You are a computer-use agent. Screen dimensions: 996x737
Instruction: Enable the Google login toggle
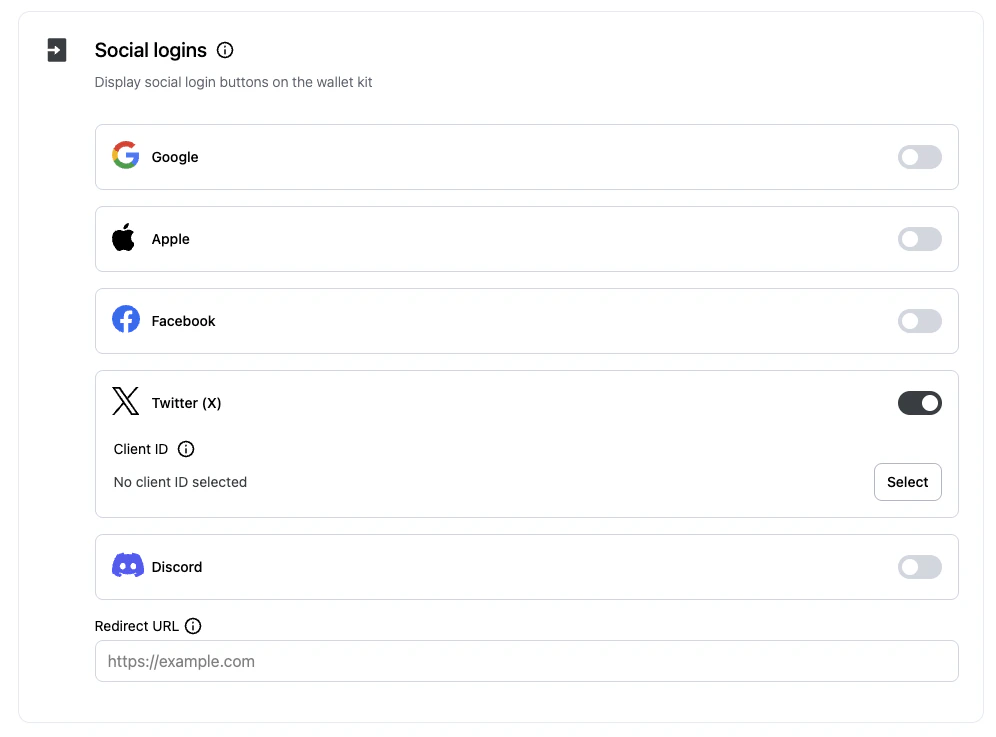click(919, 157)
